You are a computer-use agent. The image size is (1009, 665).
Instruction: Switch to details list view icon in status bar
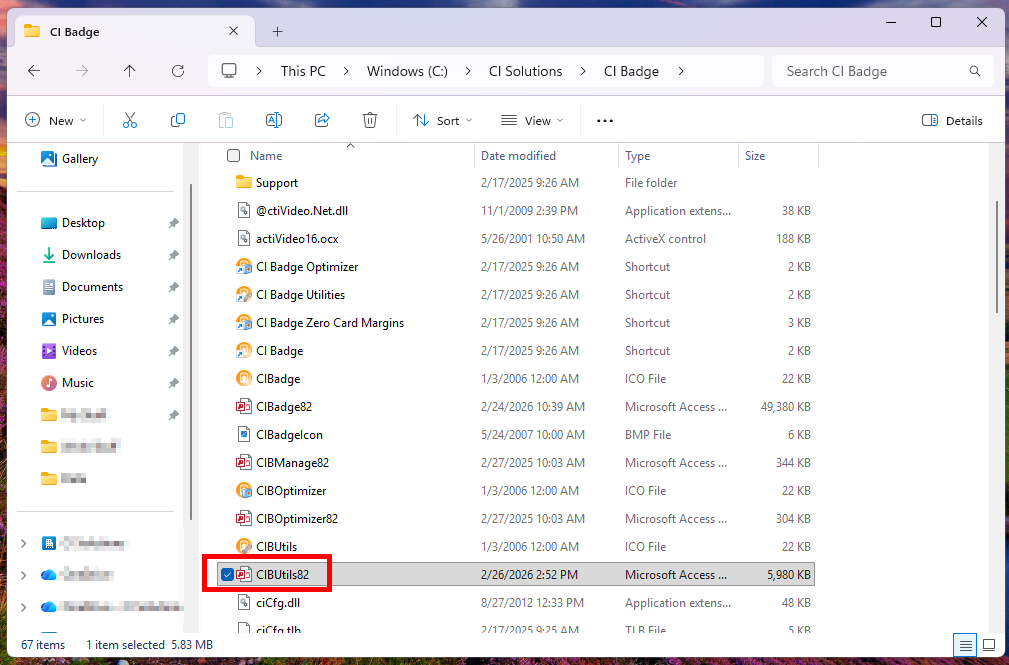pos(965,644)
